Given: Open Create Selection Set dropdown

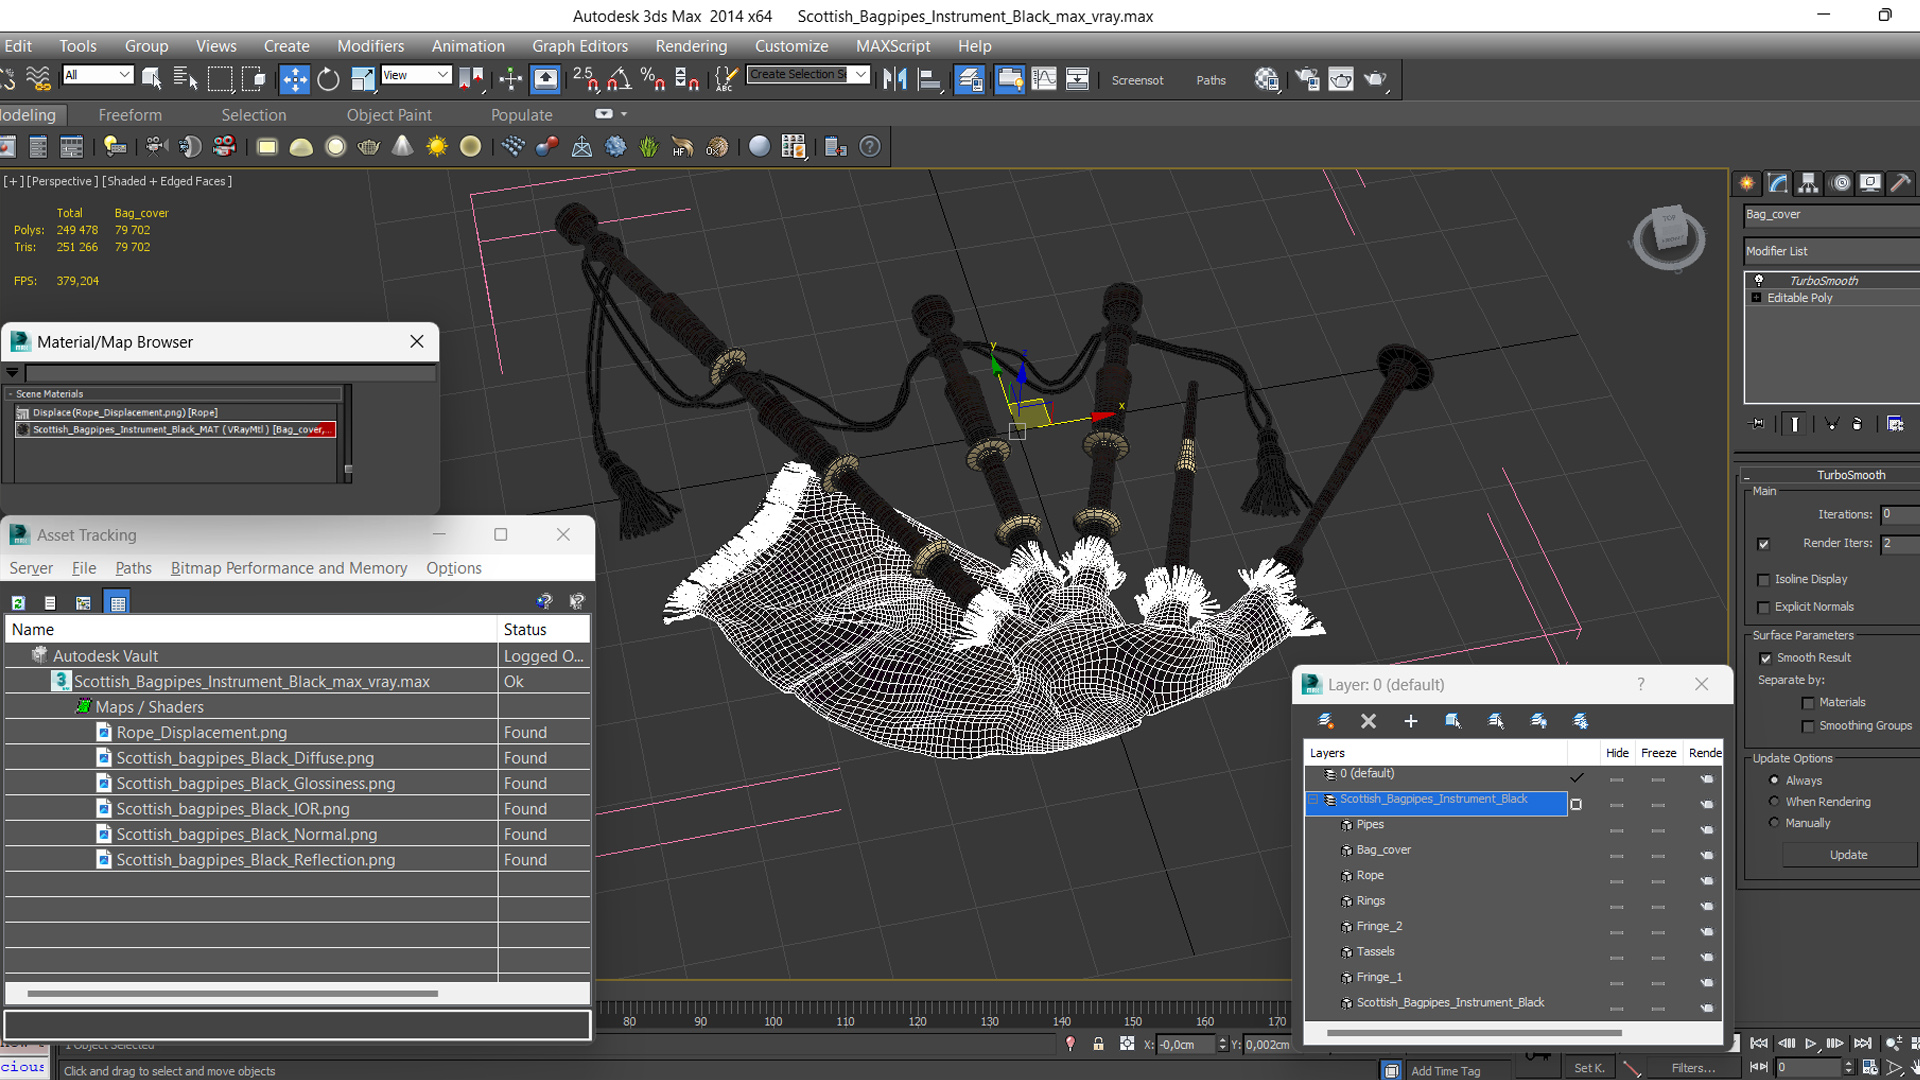Looking at the screenshot, I should click(860, 74).
